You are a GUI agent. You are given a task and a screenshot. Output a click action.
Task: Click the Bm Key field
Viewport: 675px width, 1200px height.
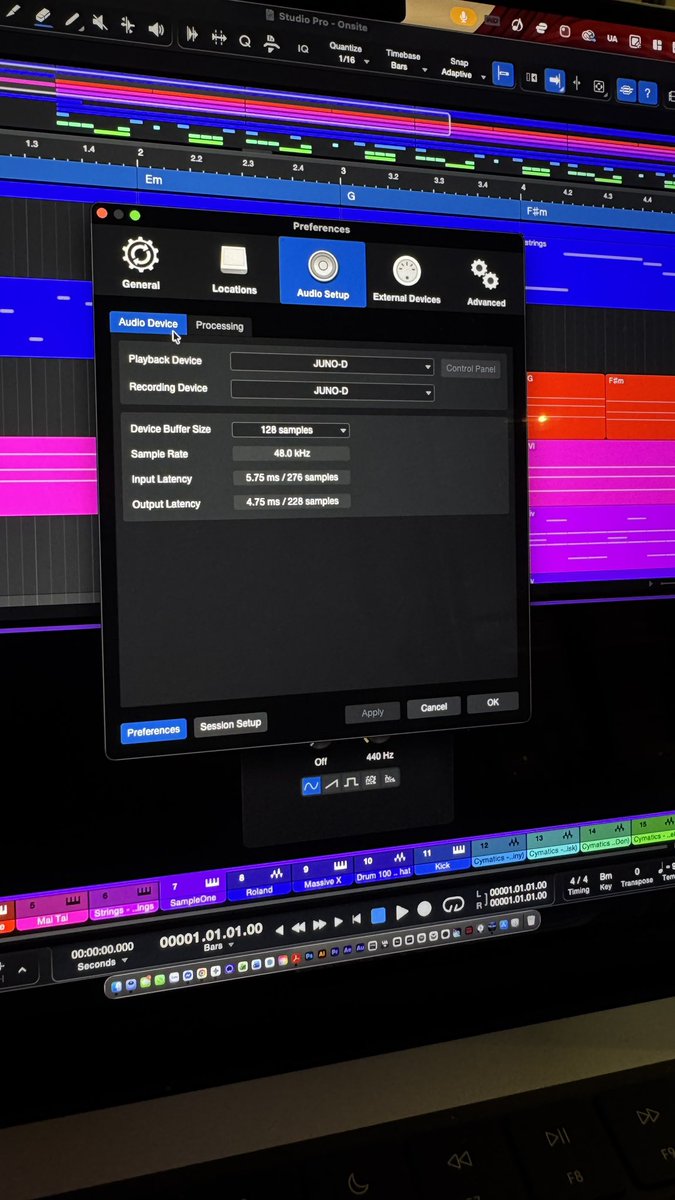pyautogui.click(x=606, y=881)
